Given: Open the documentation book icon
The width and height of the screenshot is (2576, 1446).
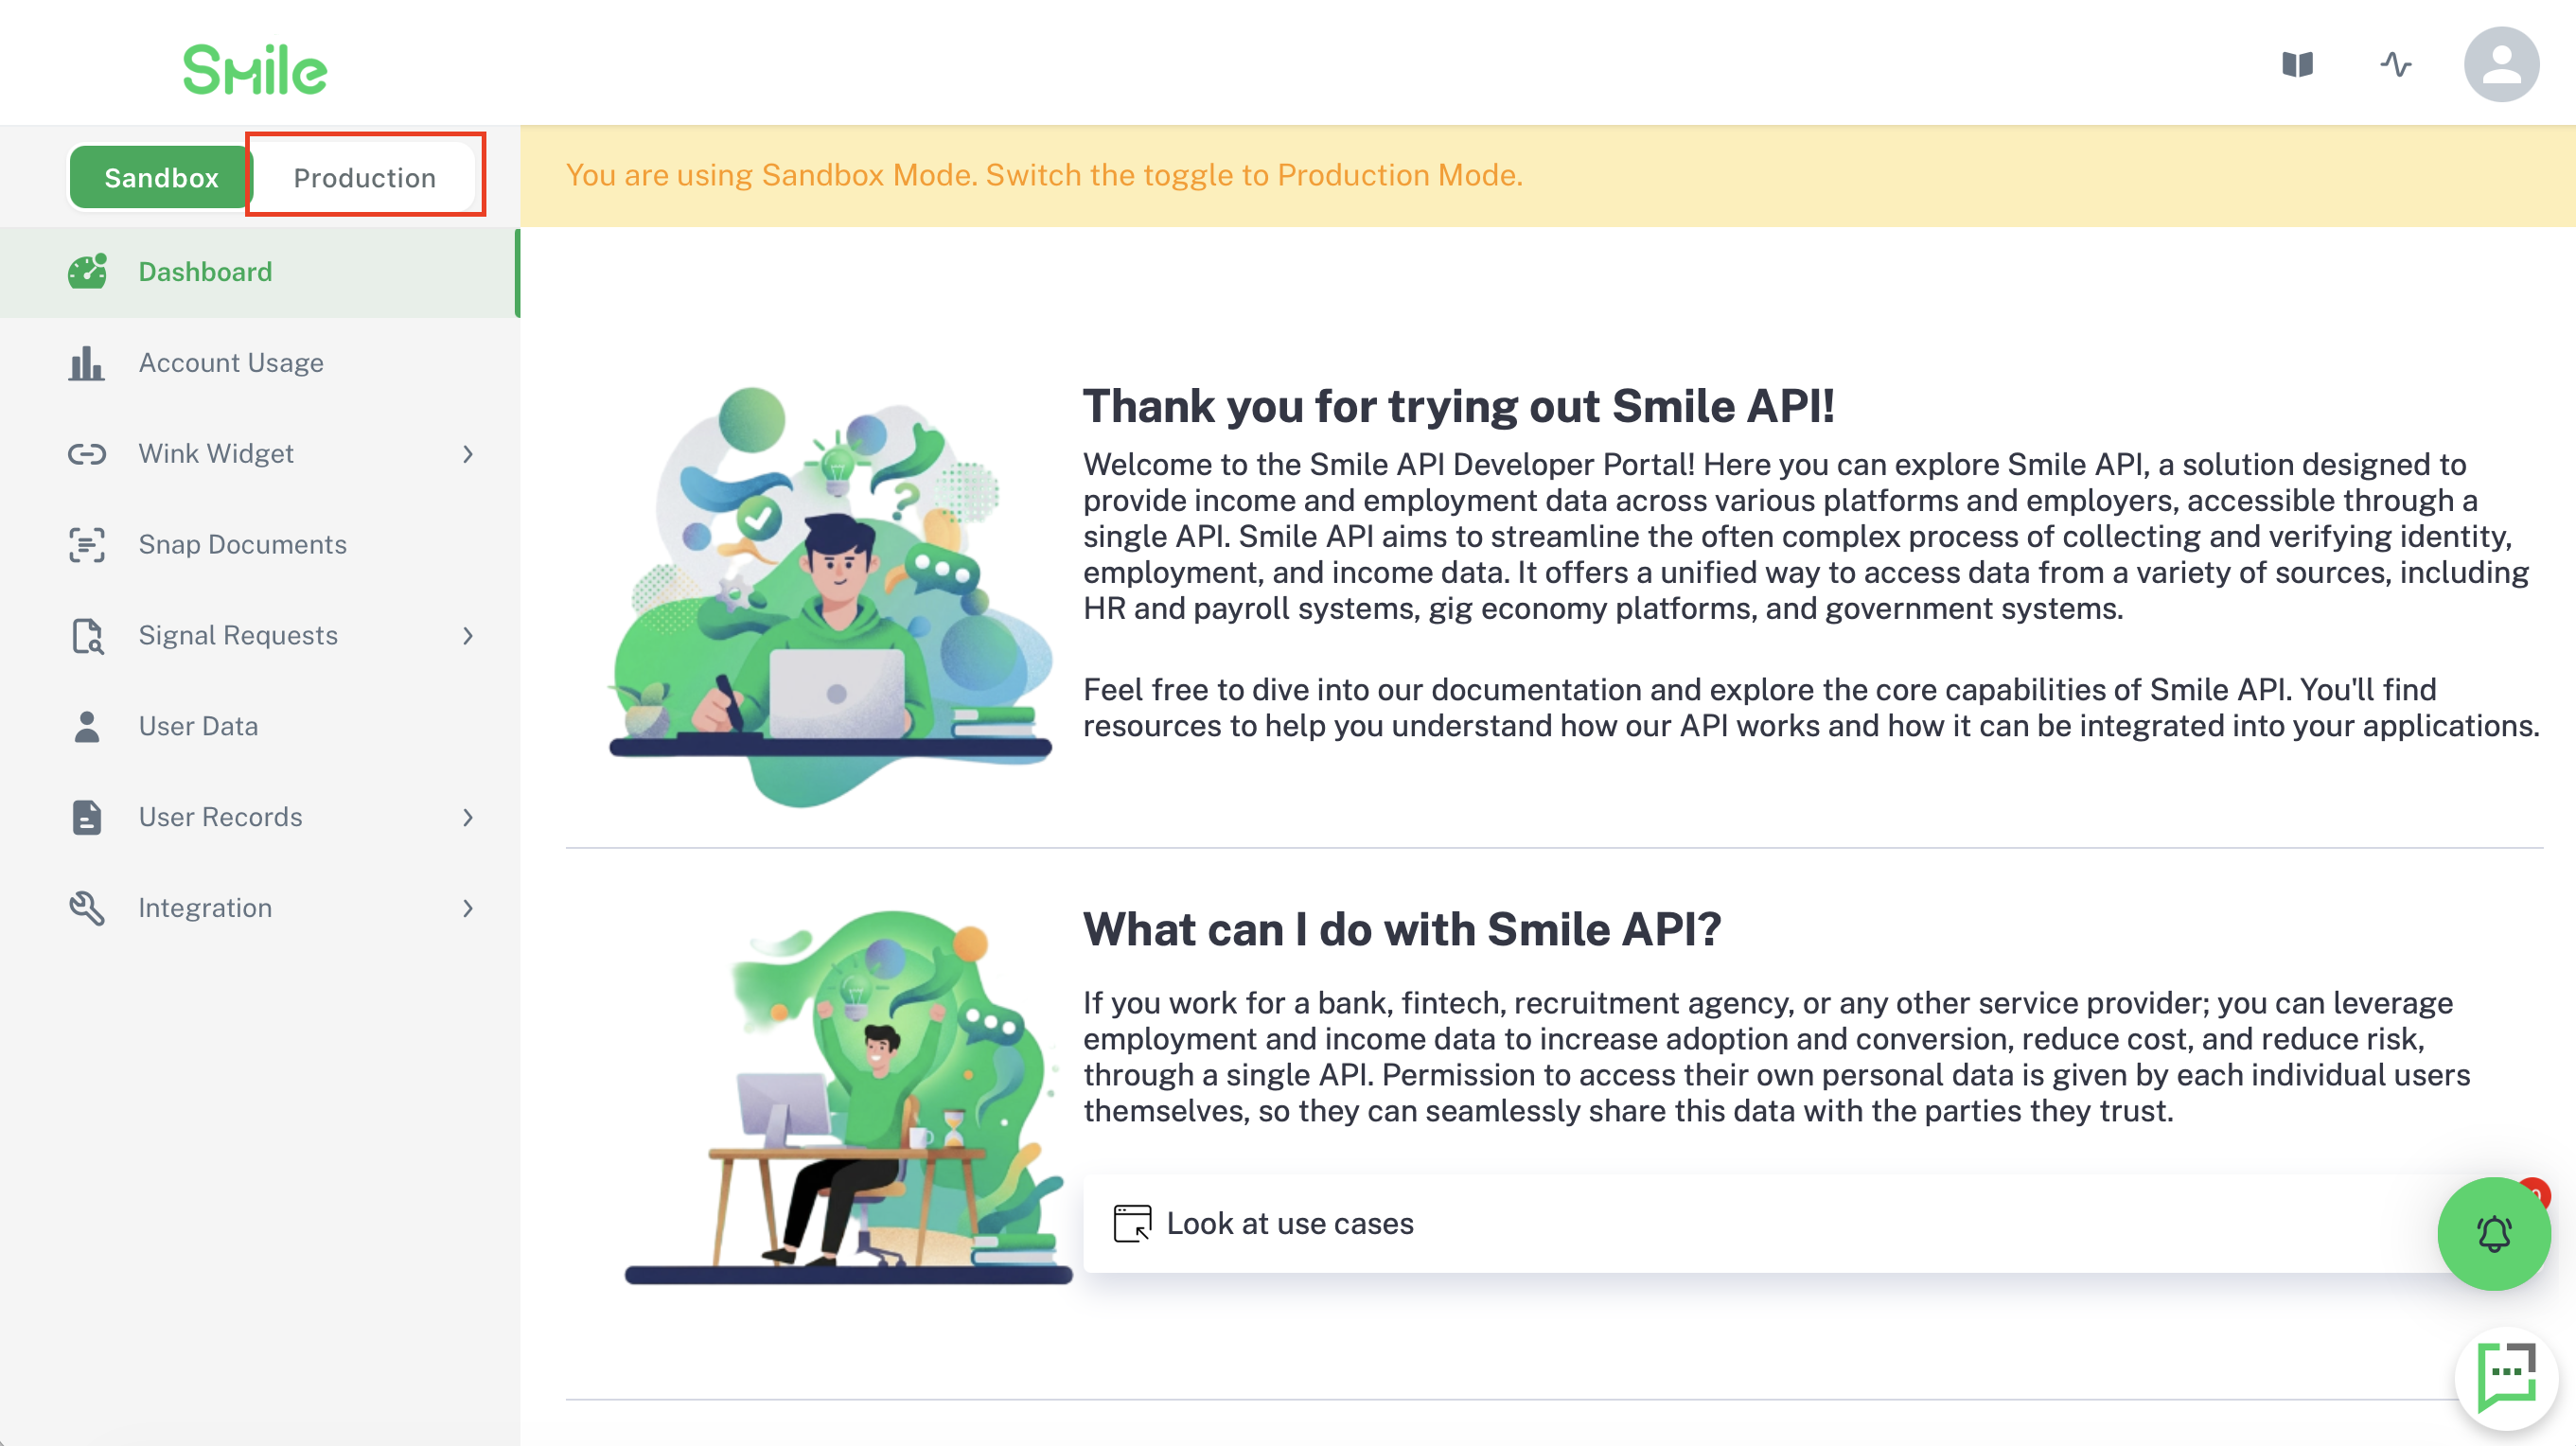Looking at the screenshot, I should pos(2297,65).
